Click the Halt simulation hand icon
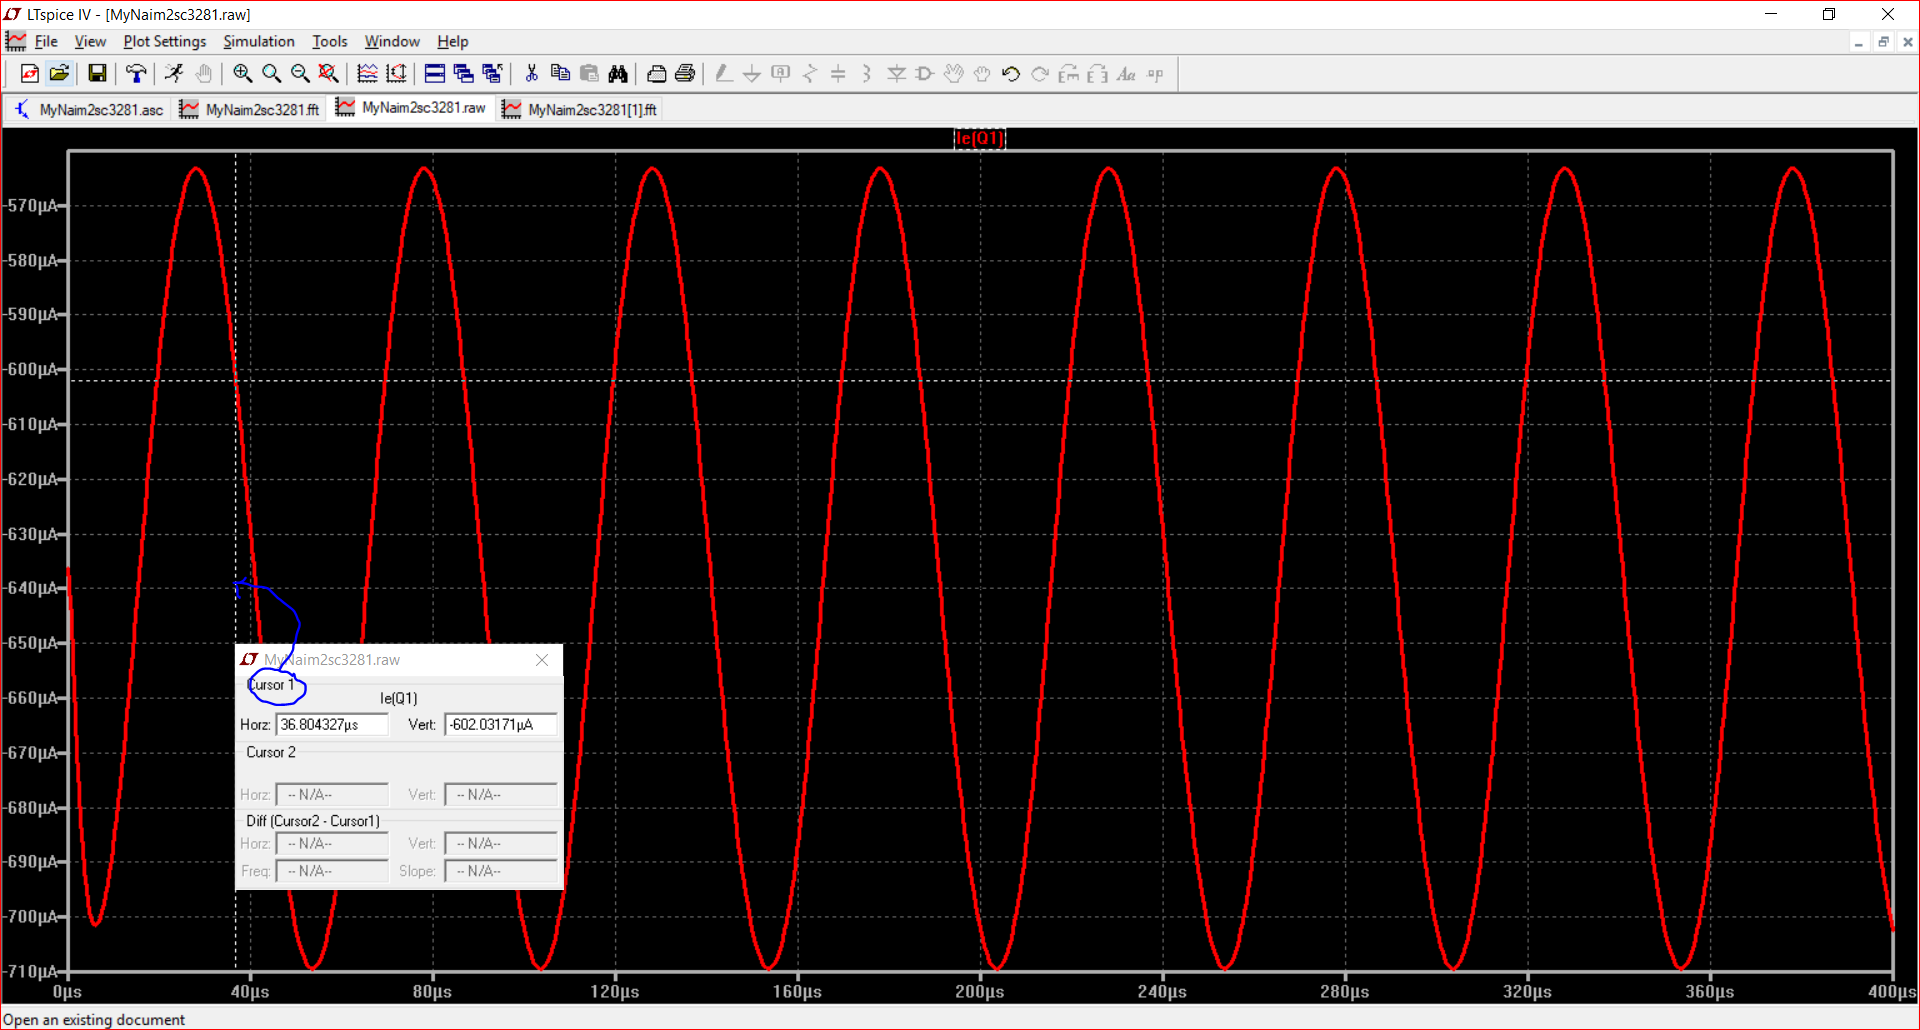Viewport: 1920px width, 1030px height. point(203,73)
